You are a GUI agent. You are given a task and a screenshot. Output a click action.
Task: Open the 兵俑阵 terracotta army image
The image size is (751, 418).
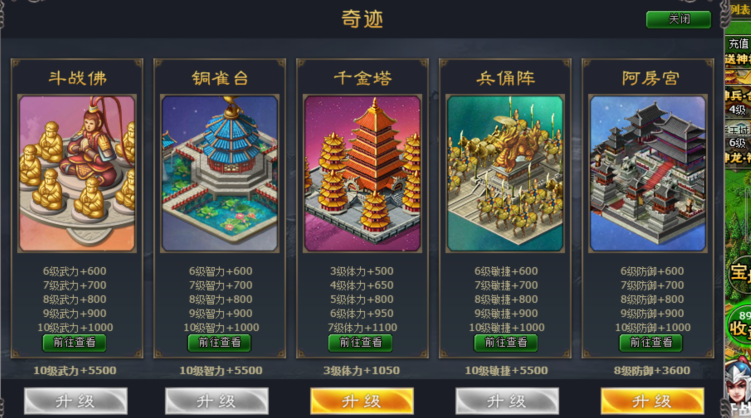(x=505, y=173)
